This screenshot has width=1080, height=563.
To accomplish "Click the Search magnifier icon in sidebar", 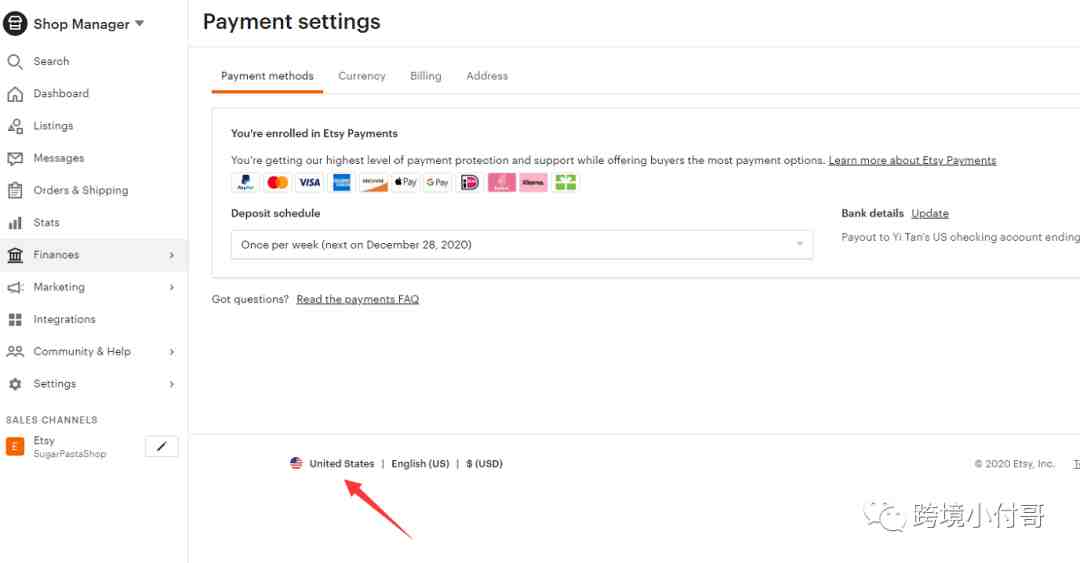I will coord(14,62).
